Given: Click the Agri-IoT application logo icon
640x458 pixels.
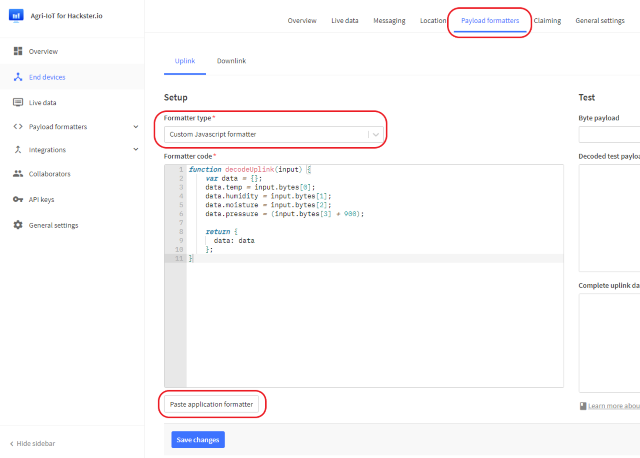Looking at the screenshot, I should [x=16, y=16].
